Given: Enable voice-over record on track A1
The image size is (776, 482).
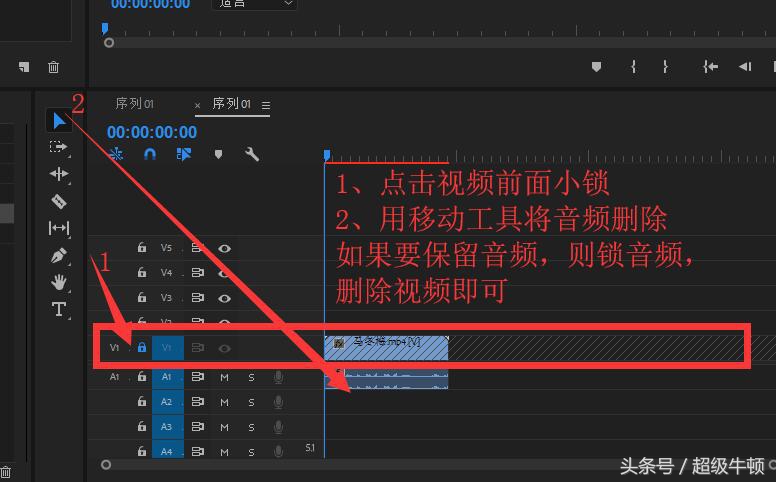Looking at the screenshot, I should 279,377.
